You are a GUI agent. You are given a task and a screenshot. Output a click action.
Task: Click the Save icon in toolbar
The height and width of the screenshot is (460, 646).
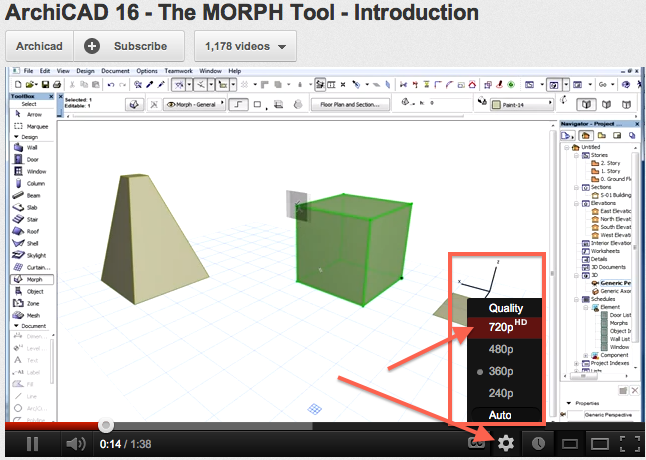point(45,84)
